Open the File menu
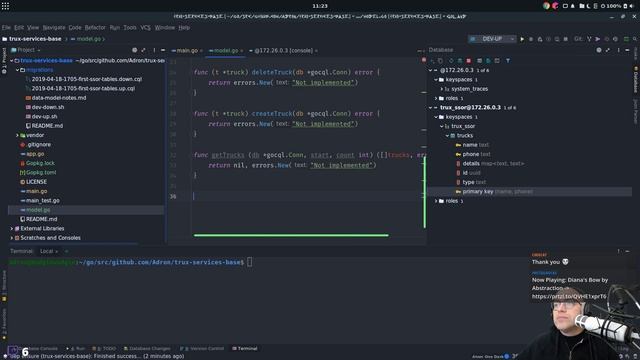The height and width of the screenshot is (360, 640). (x=6, y=27)
